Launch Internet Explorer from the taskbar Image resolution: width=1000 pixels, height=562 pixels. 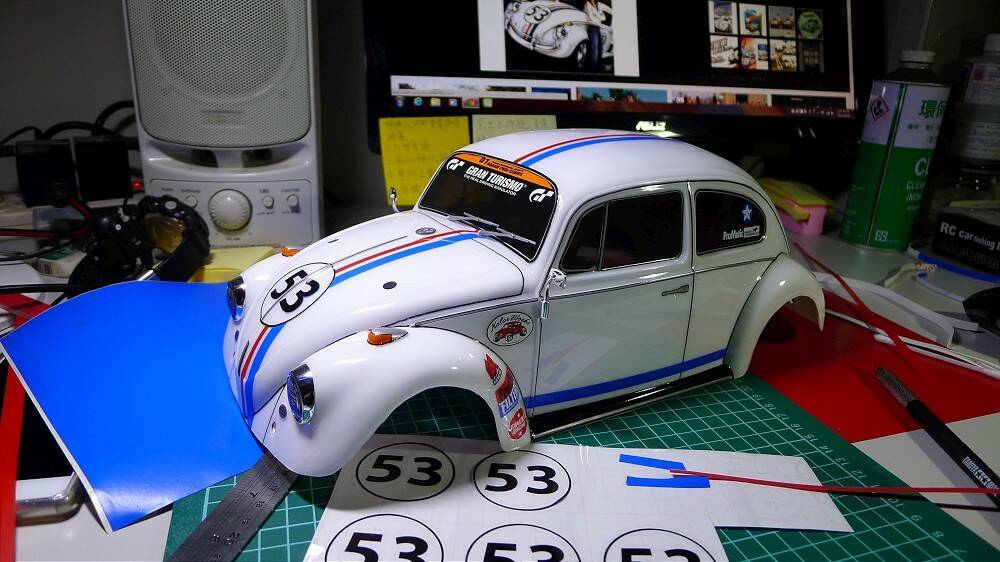pos(418,102)
